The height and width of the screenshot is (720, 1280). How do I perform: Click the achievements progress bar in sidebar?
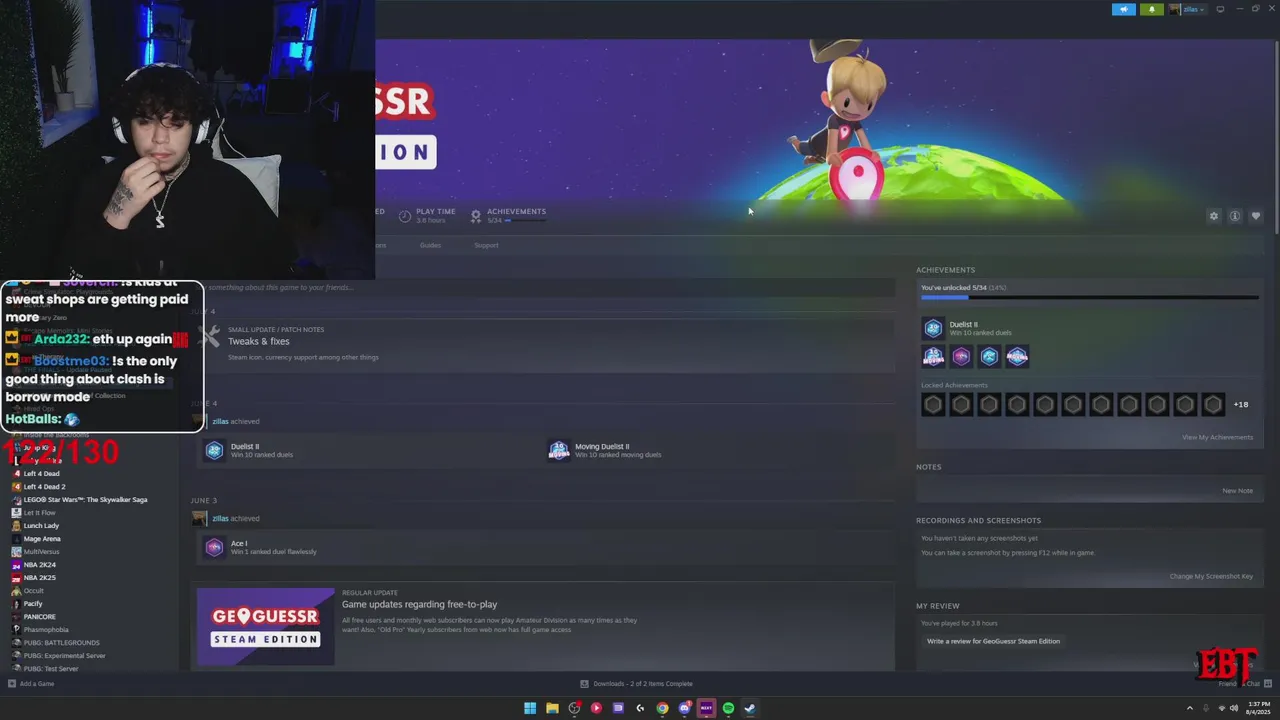[x=1089, y=297]
